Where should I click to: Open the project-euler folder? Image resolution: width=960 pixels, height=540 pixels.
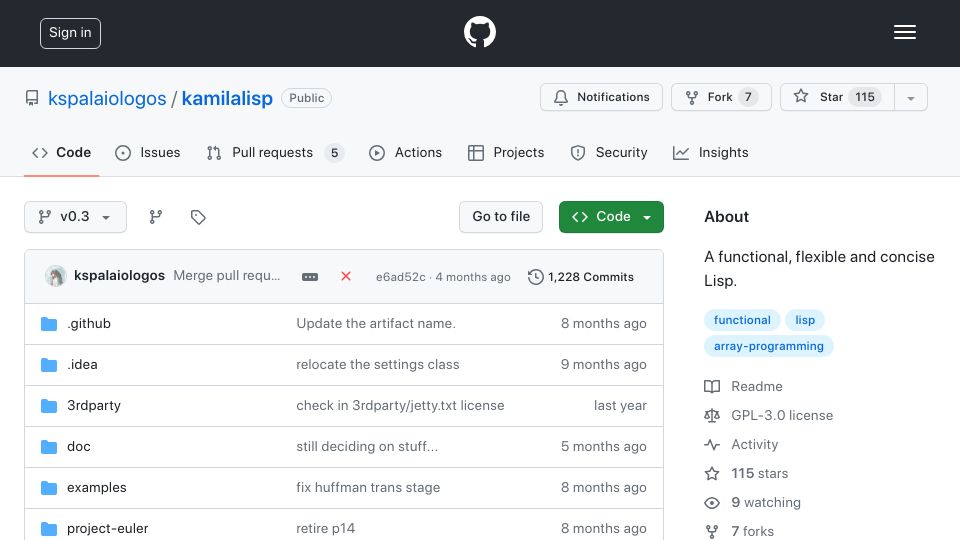[107, 528]
